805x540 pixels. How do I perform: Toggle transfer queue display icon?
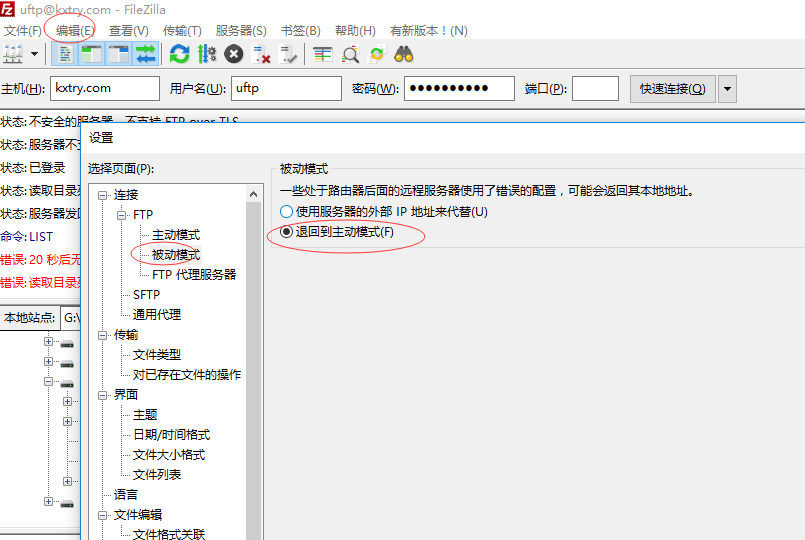145,54
